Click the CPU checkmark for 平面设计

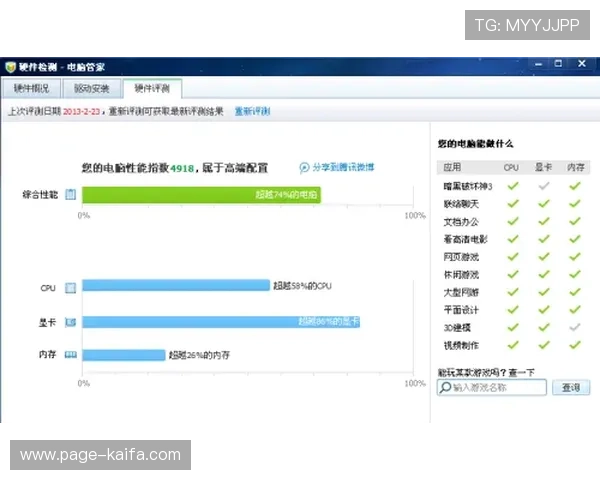point(513,310)
